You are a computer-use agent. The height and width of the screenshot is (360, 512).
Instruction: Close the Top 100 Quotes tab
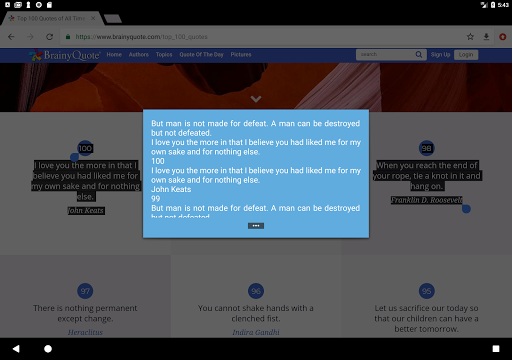(x=93, y=18)
